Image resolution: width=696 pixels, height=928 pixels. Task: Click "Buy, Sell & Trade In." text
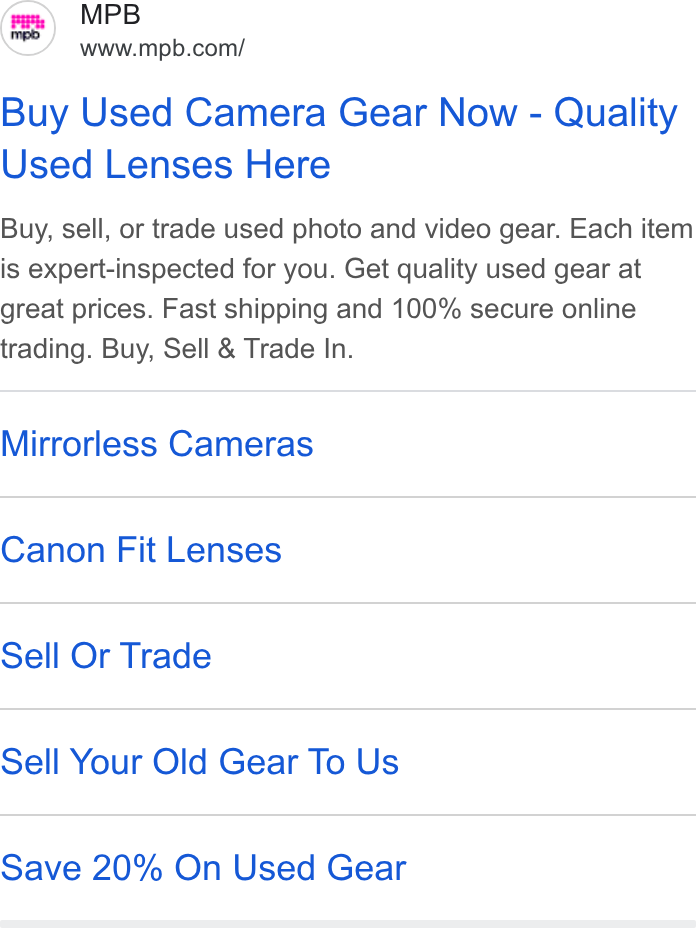(x=227, y=349)
